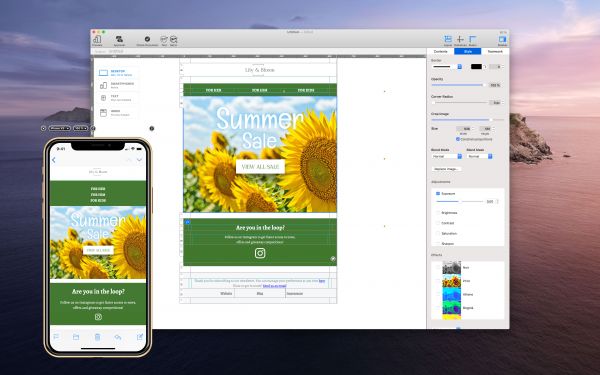The width and height of the screenshot is (600, 375).
Task: Open the right Blend Mode dropdown
Action: click(x=479, y=156)
